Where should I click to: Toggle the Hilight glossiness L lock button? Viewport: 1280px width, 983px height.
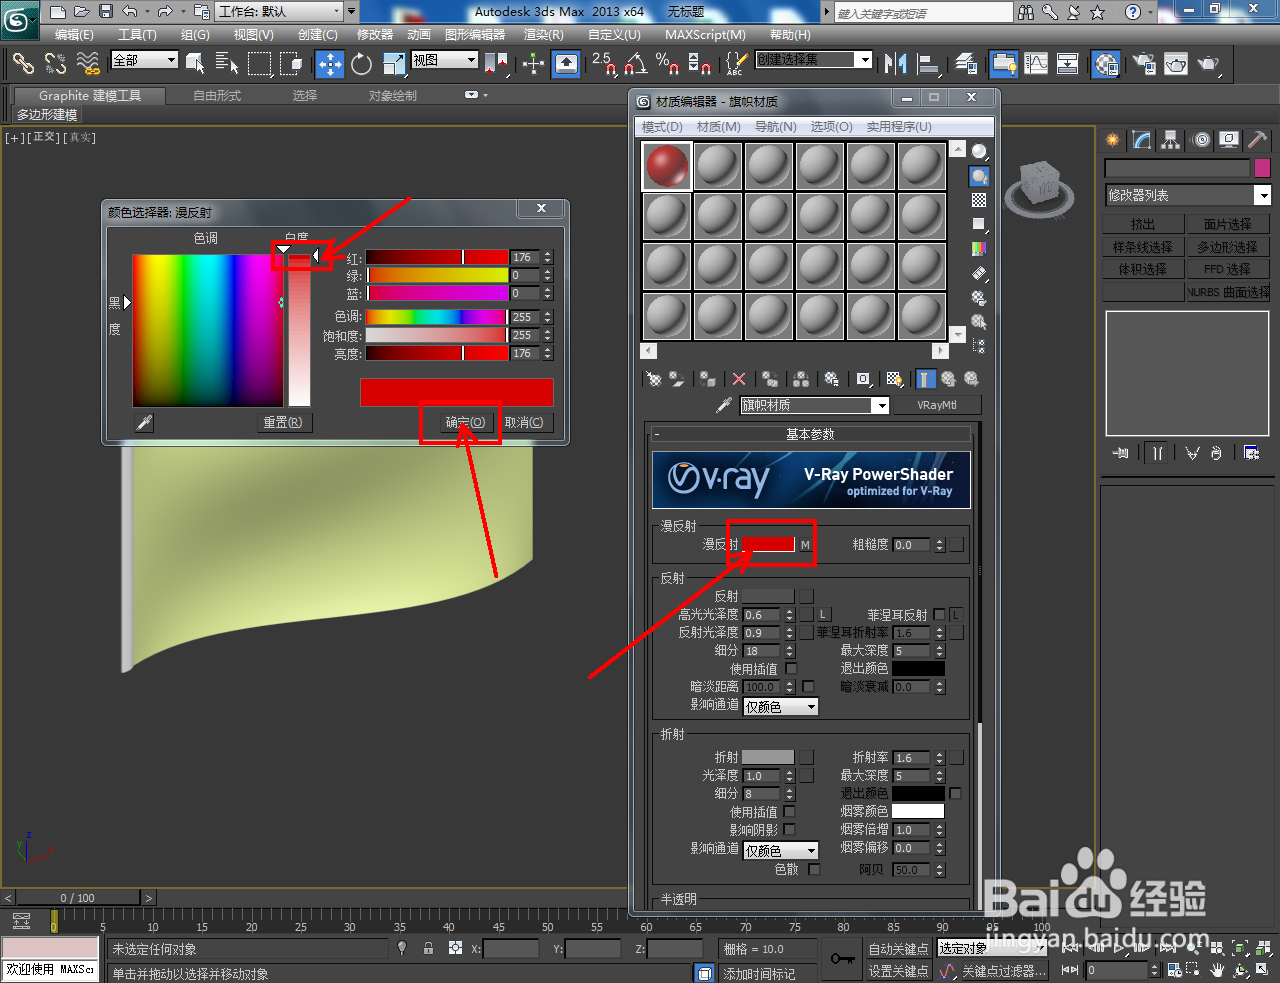(824, 615)
